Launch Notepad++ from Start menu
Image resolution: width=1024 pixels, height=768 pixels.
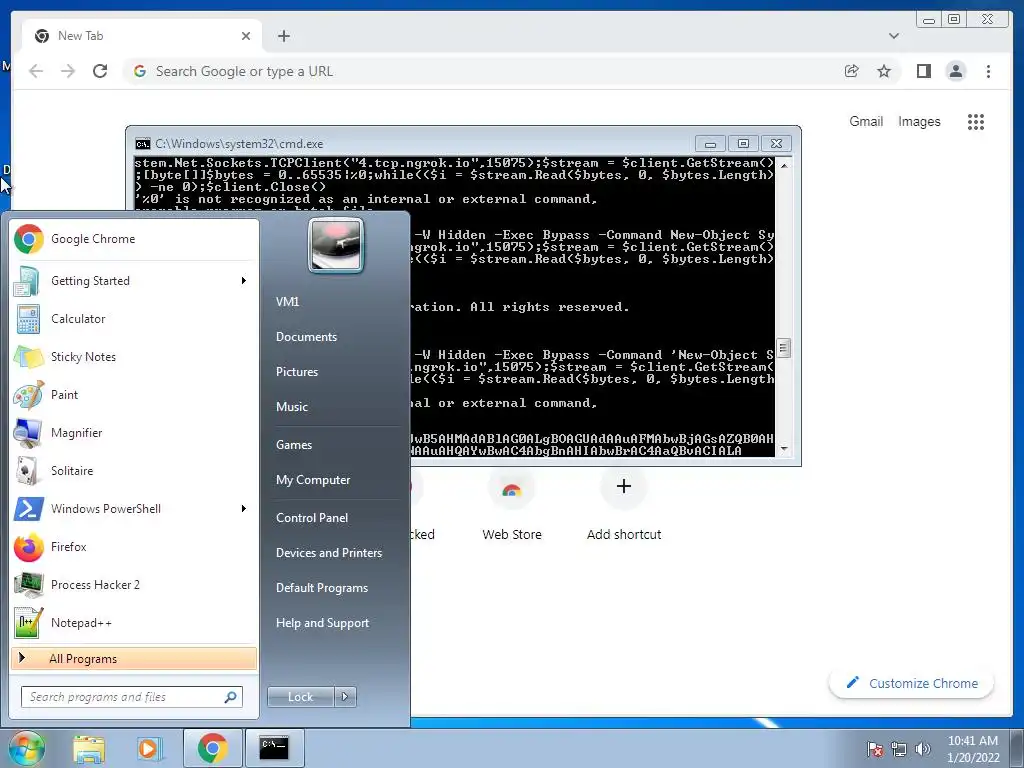click(x=134, y=622)
